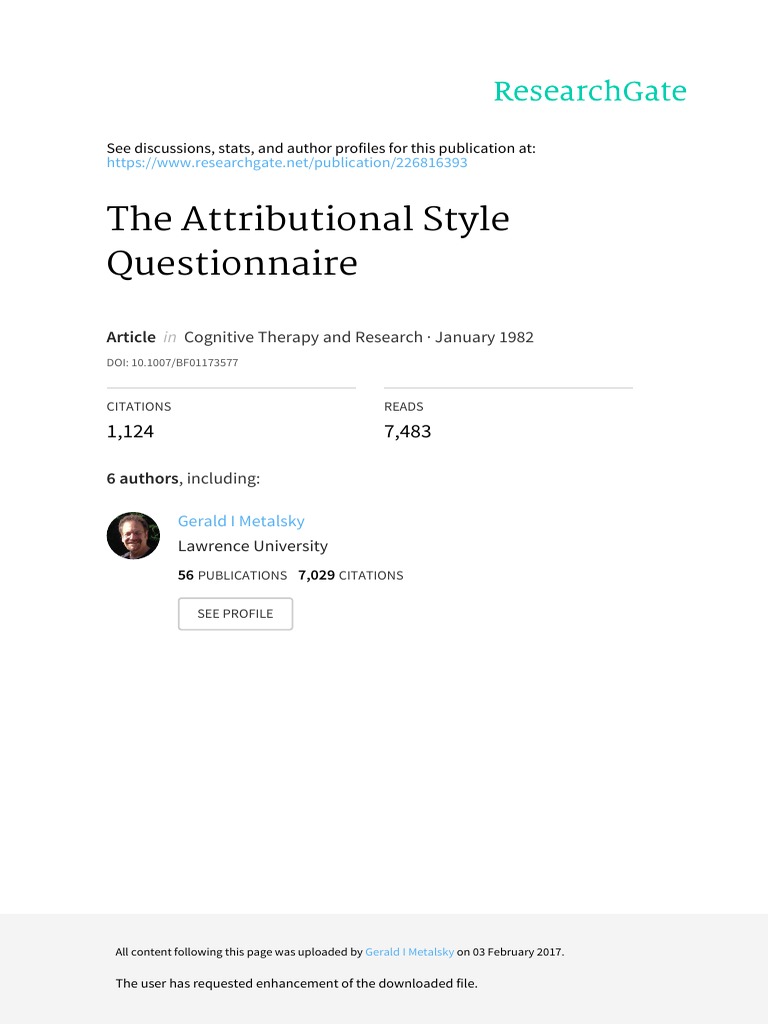The width and height of the screenshot is (768, 1024).
Task: Click the DOI 10.1007/BF01173577 text
Action: pos(172,363)
